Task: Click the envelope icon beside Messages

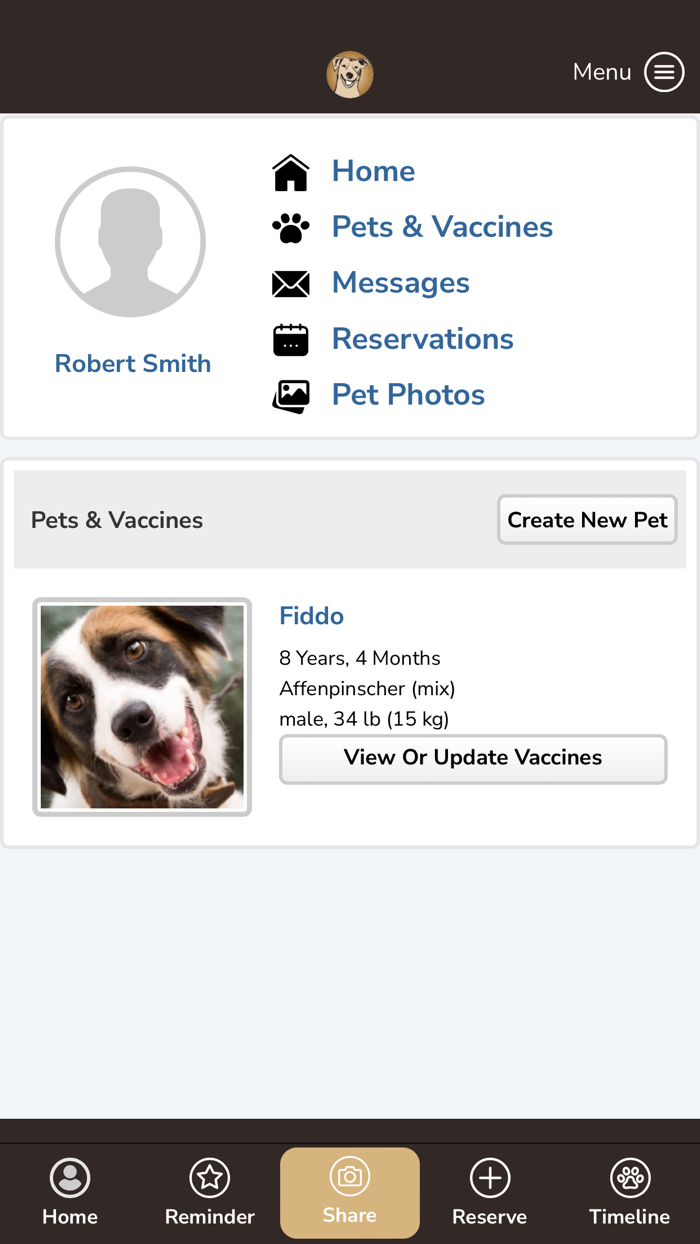Action: tap(290, 283)
